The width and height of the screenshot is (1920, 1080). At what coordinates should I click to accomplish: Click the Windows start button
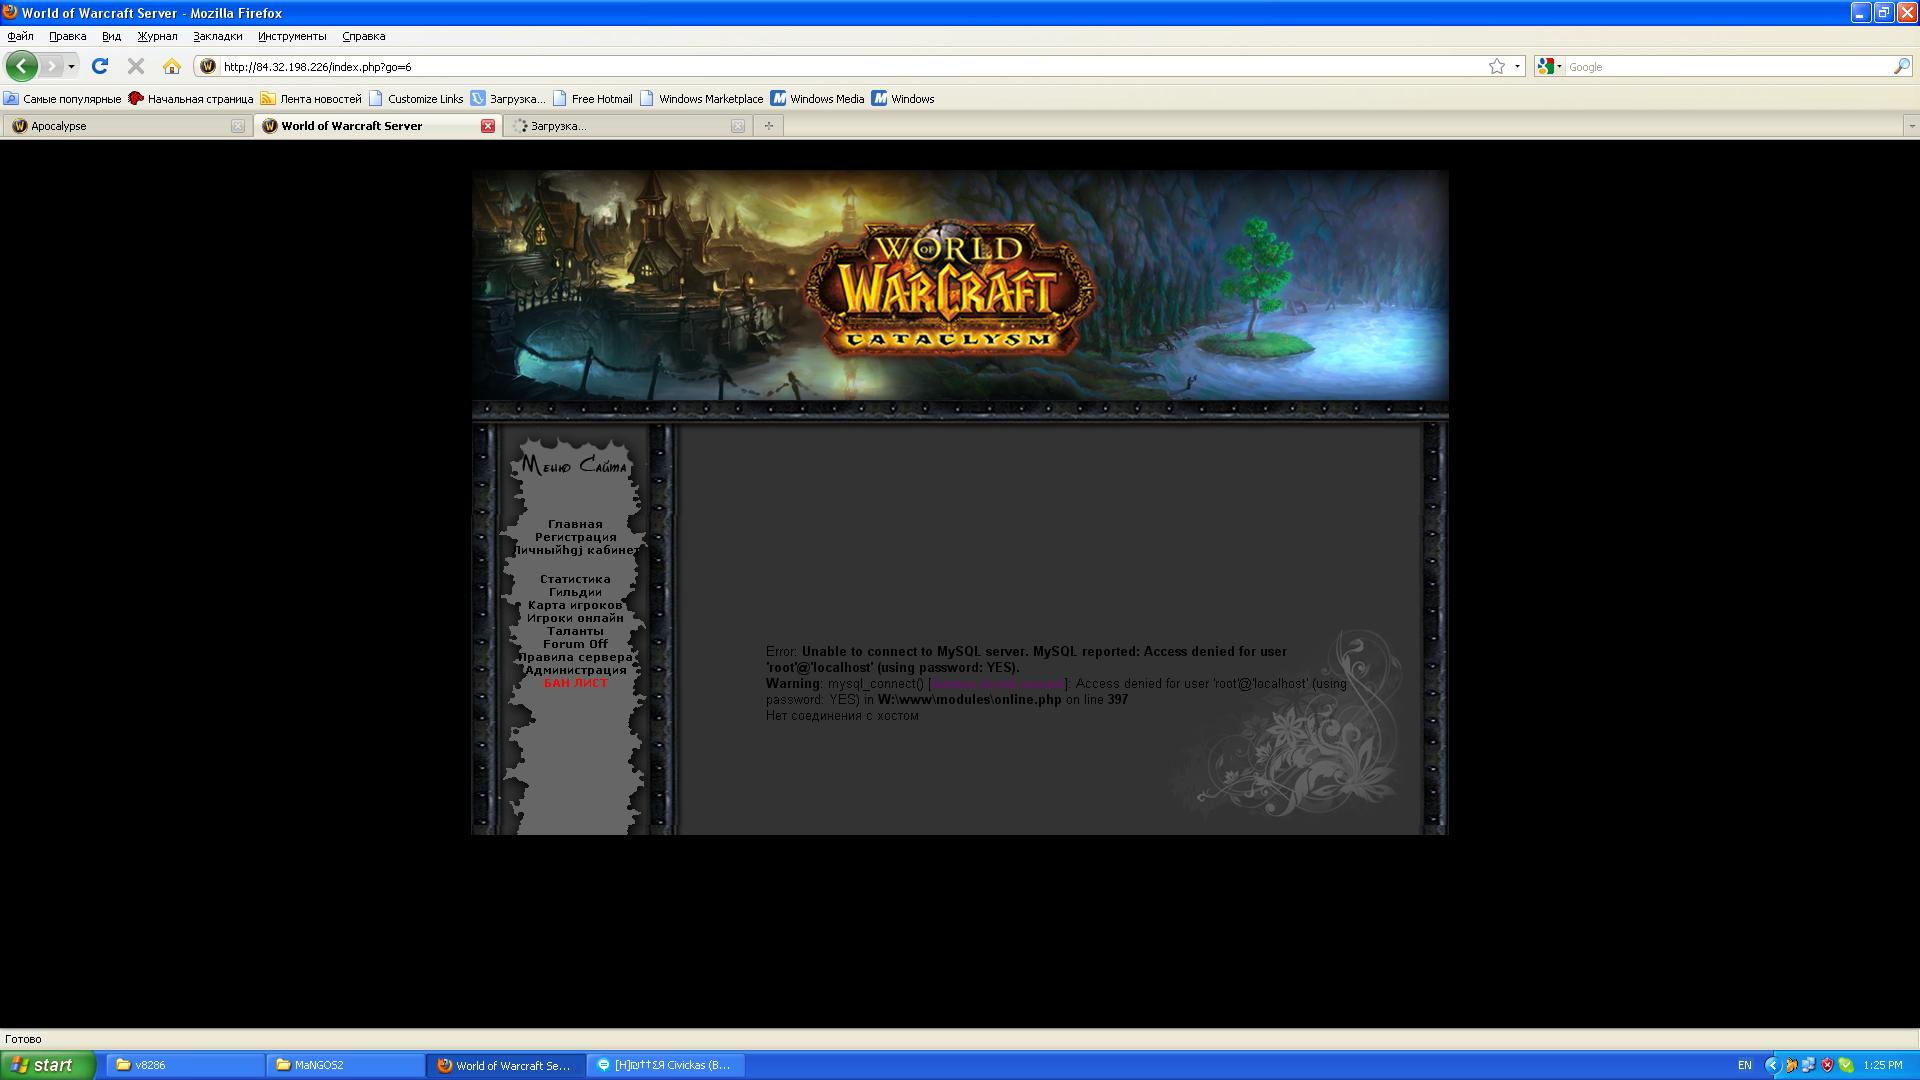pyautogui.click(x=47, y=1065)
